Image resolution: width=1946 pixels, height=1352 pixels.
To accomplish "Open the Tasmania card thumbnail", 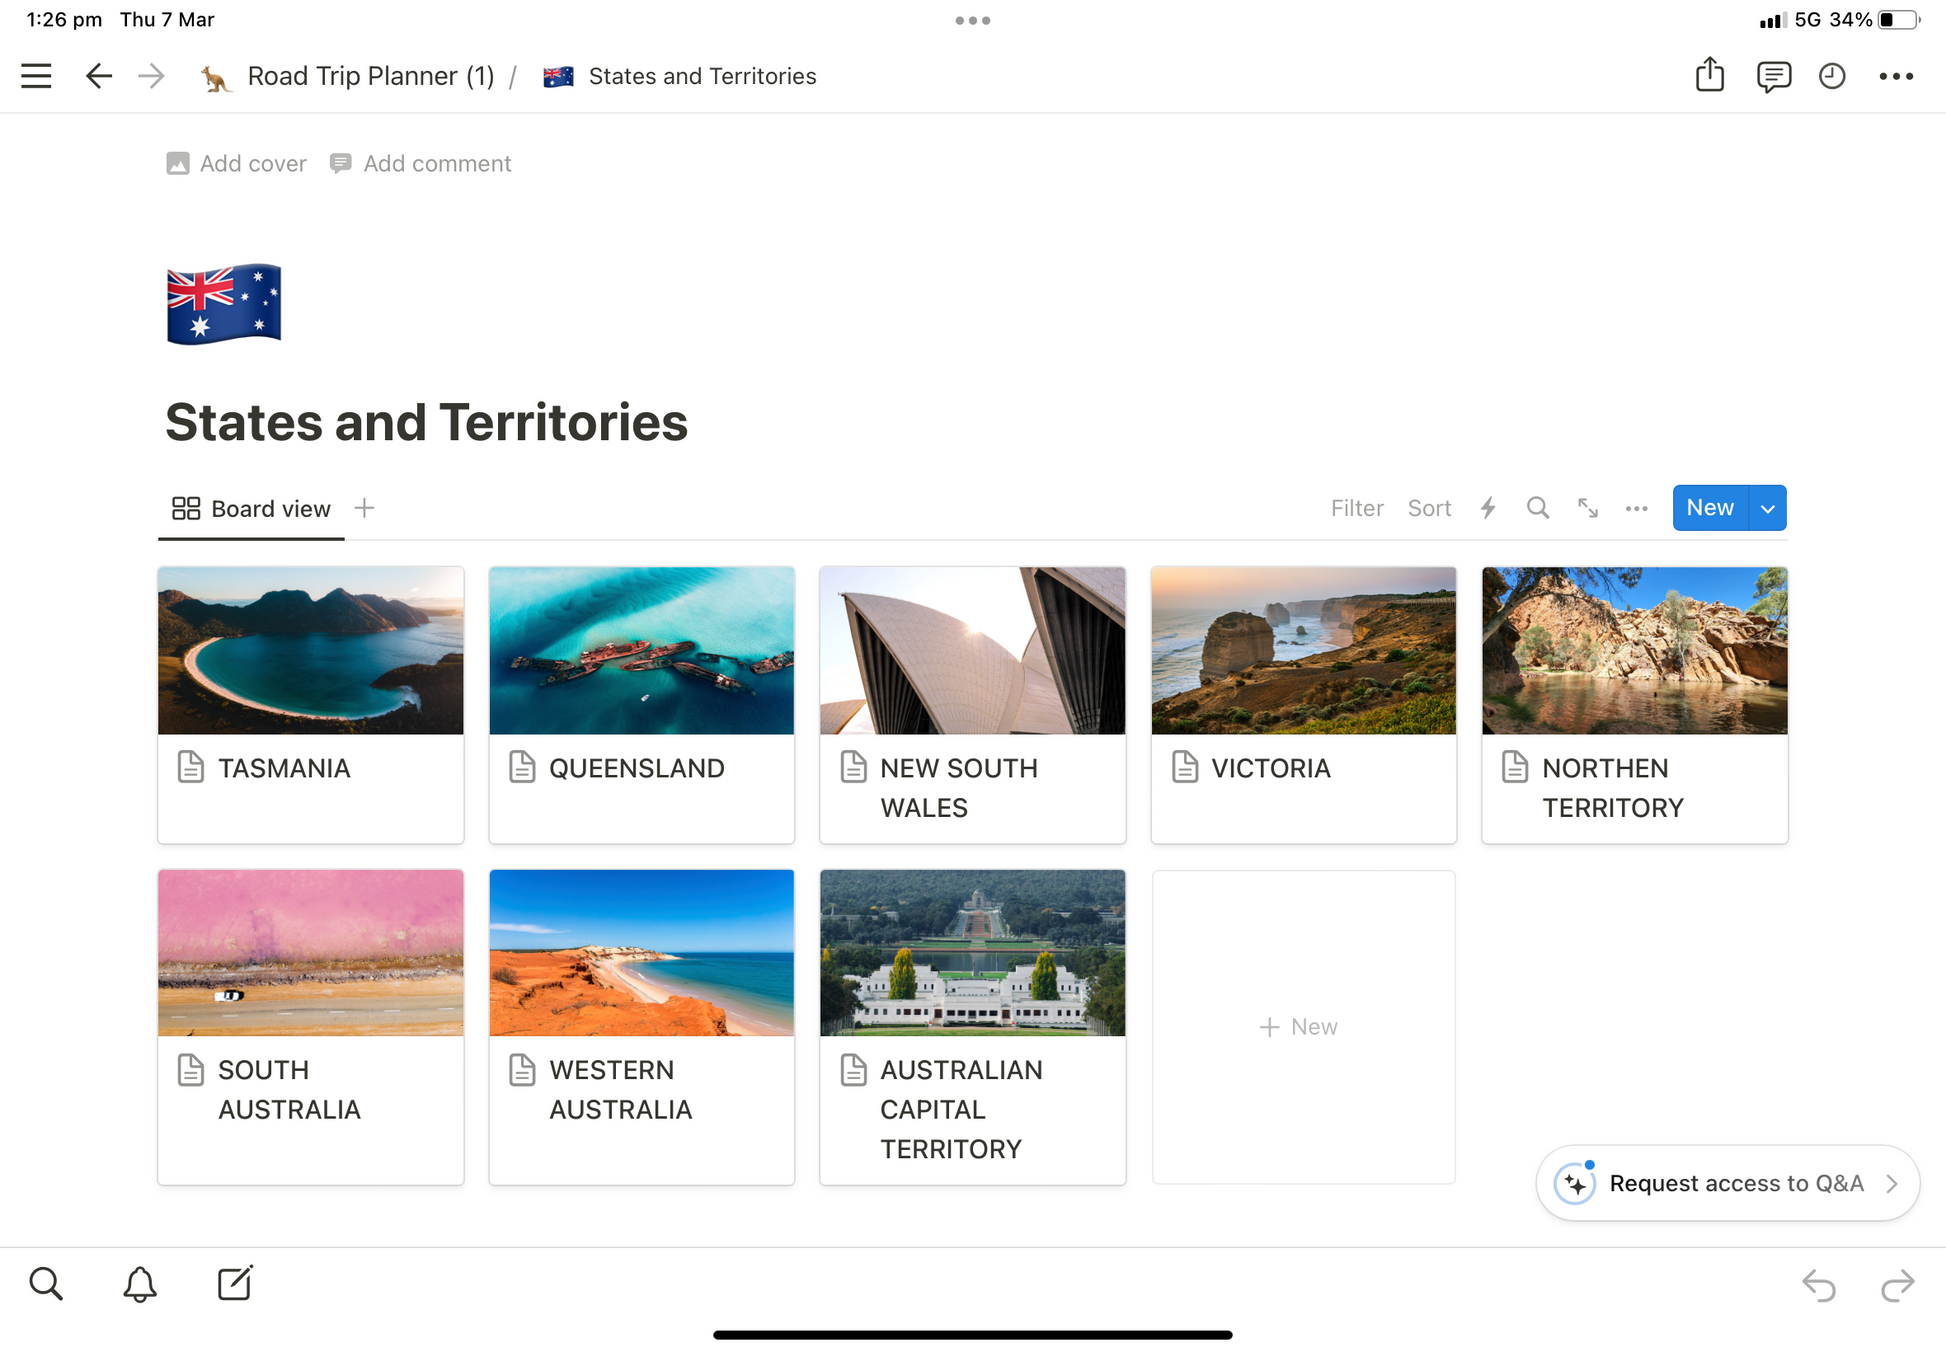I will pyautogui.click(x=310, y=650).
